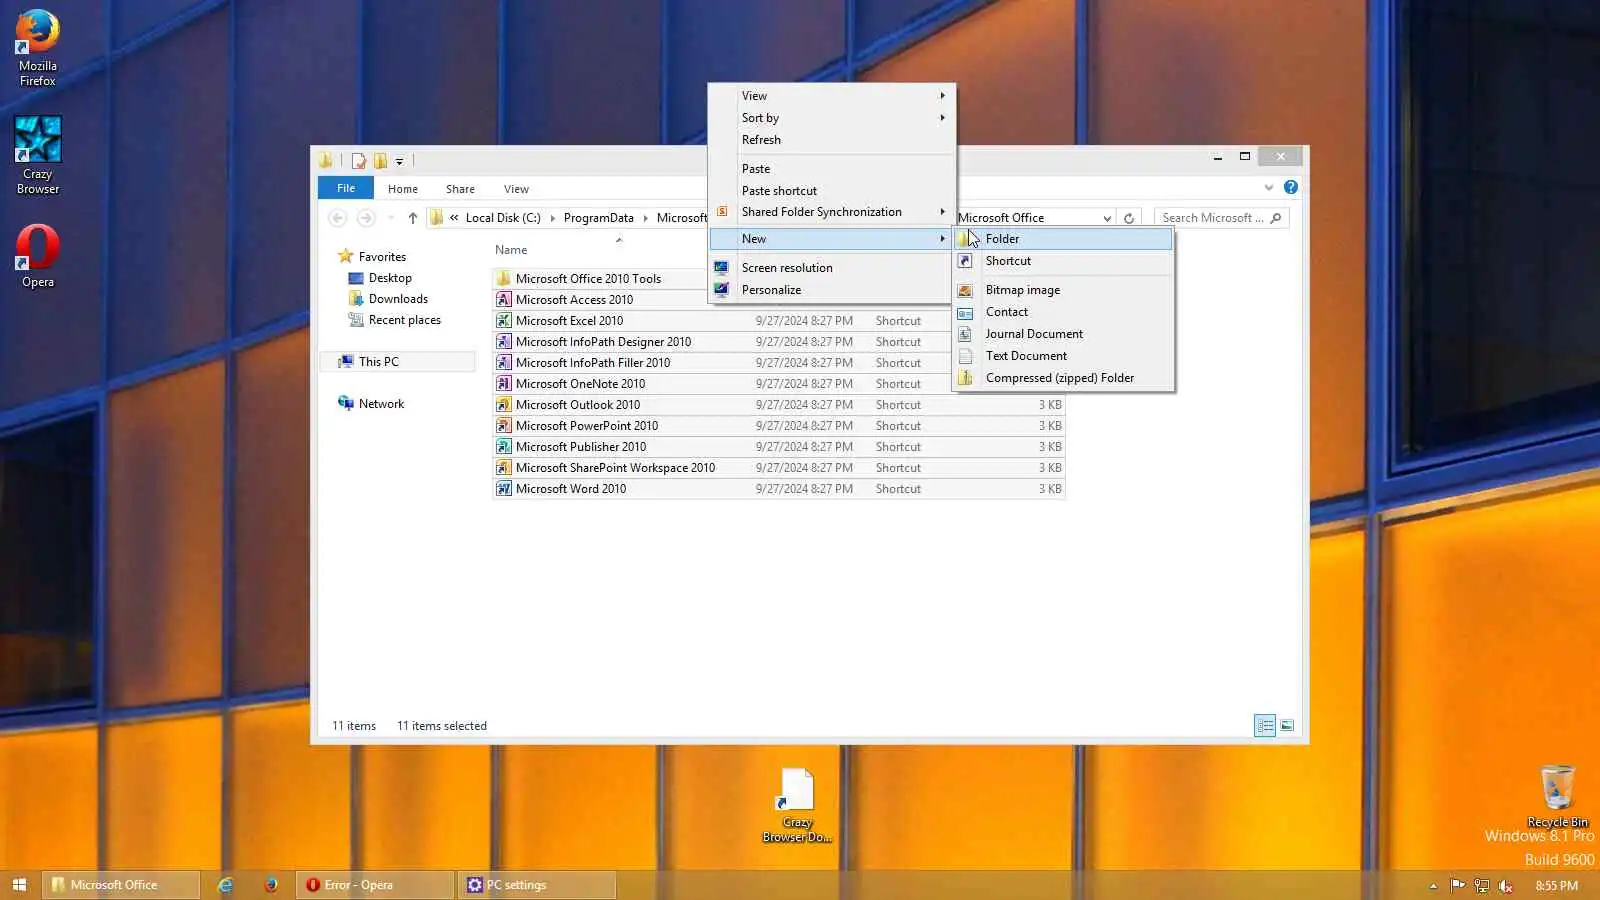Viewport: 1600px width, 900px height.
Task: Switch to the Explorer View ribbon tab
Action: 516,189
